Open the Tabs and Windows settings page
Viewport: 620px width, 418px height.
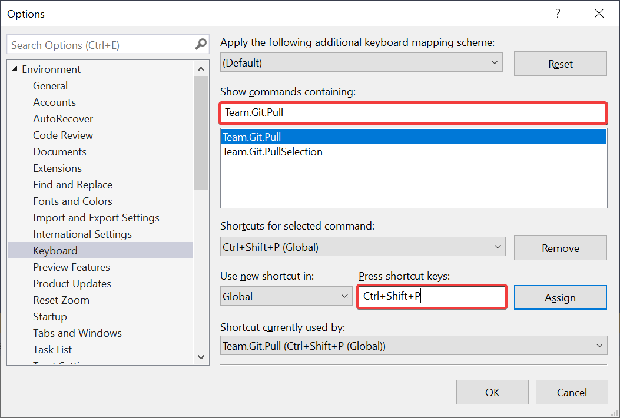click(x=77, y=333)
